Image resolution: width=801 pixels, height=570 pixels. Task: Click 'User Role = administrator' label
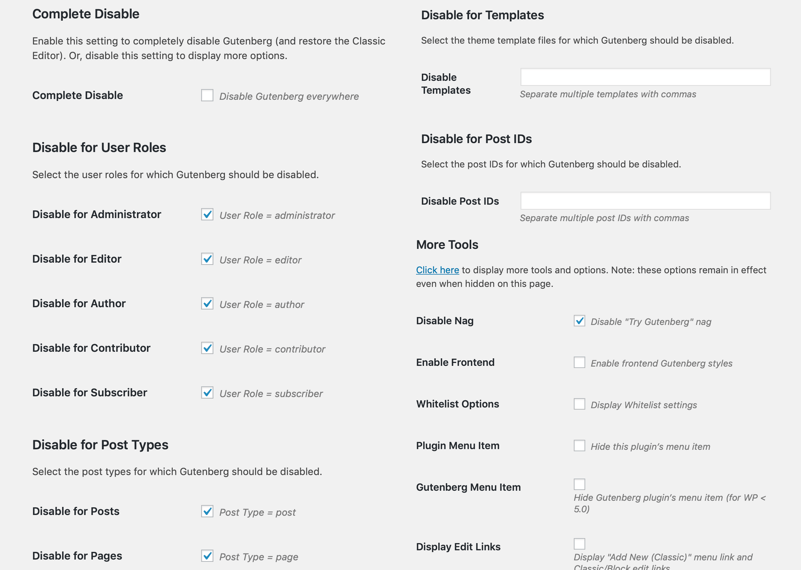point(277,216)
